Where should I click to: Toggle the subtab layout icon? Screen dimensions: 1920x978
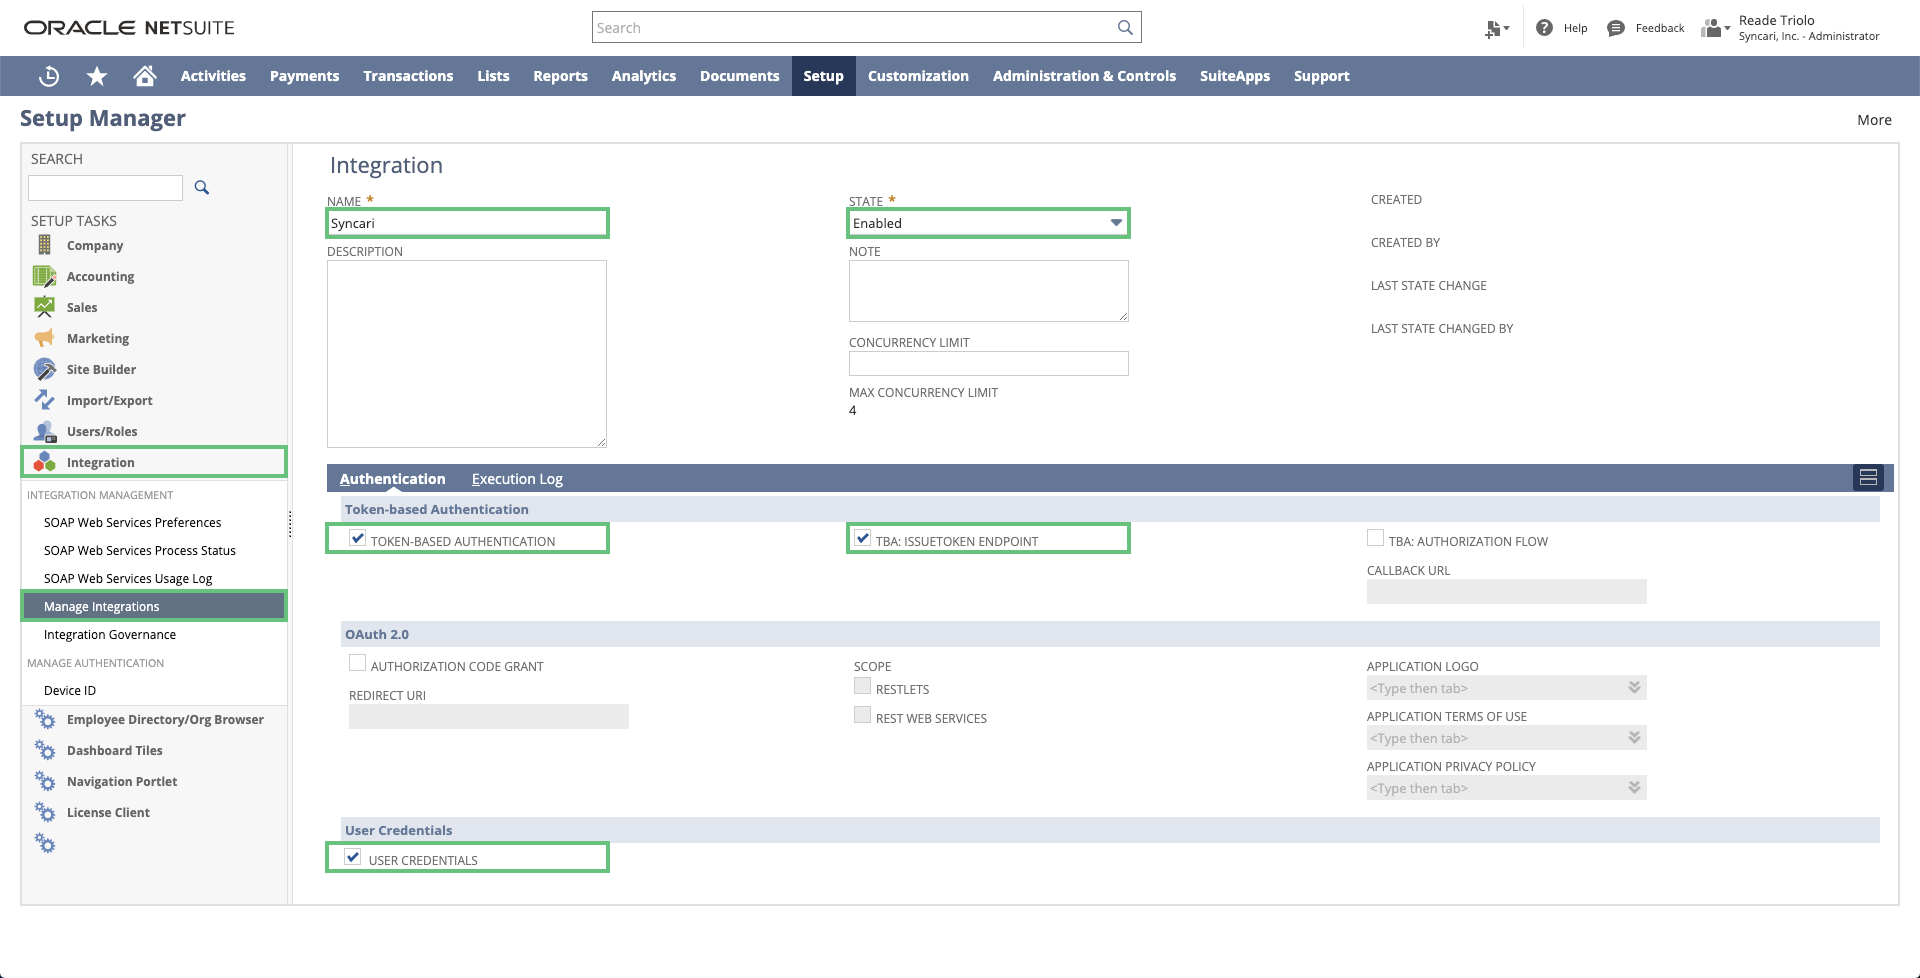pyautogui.click(x=1868, y=478)
